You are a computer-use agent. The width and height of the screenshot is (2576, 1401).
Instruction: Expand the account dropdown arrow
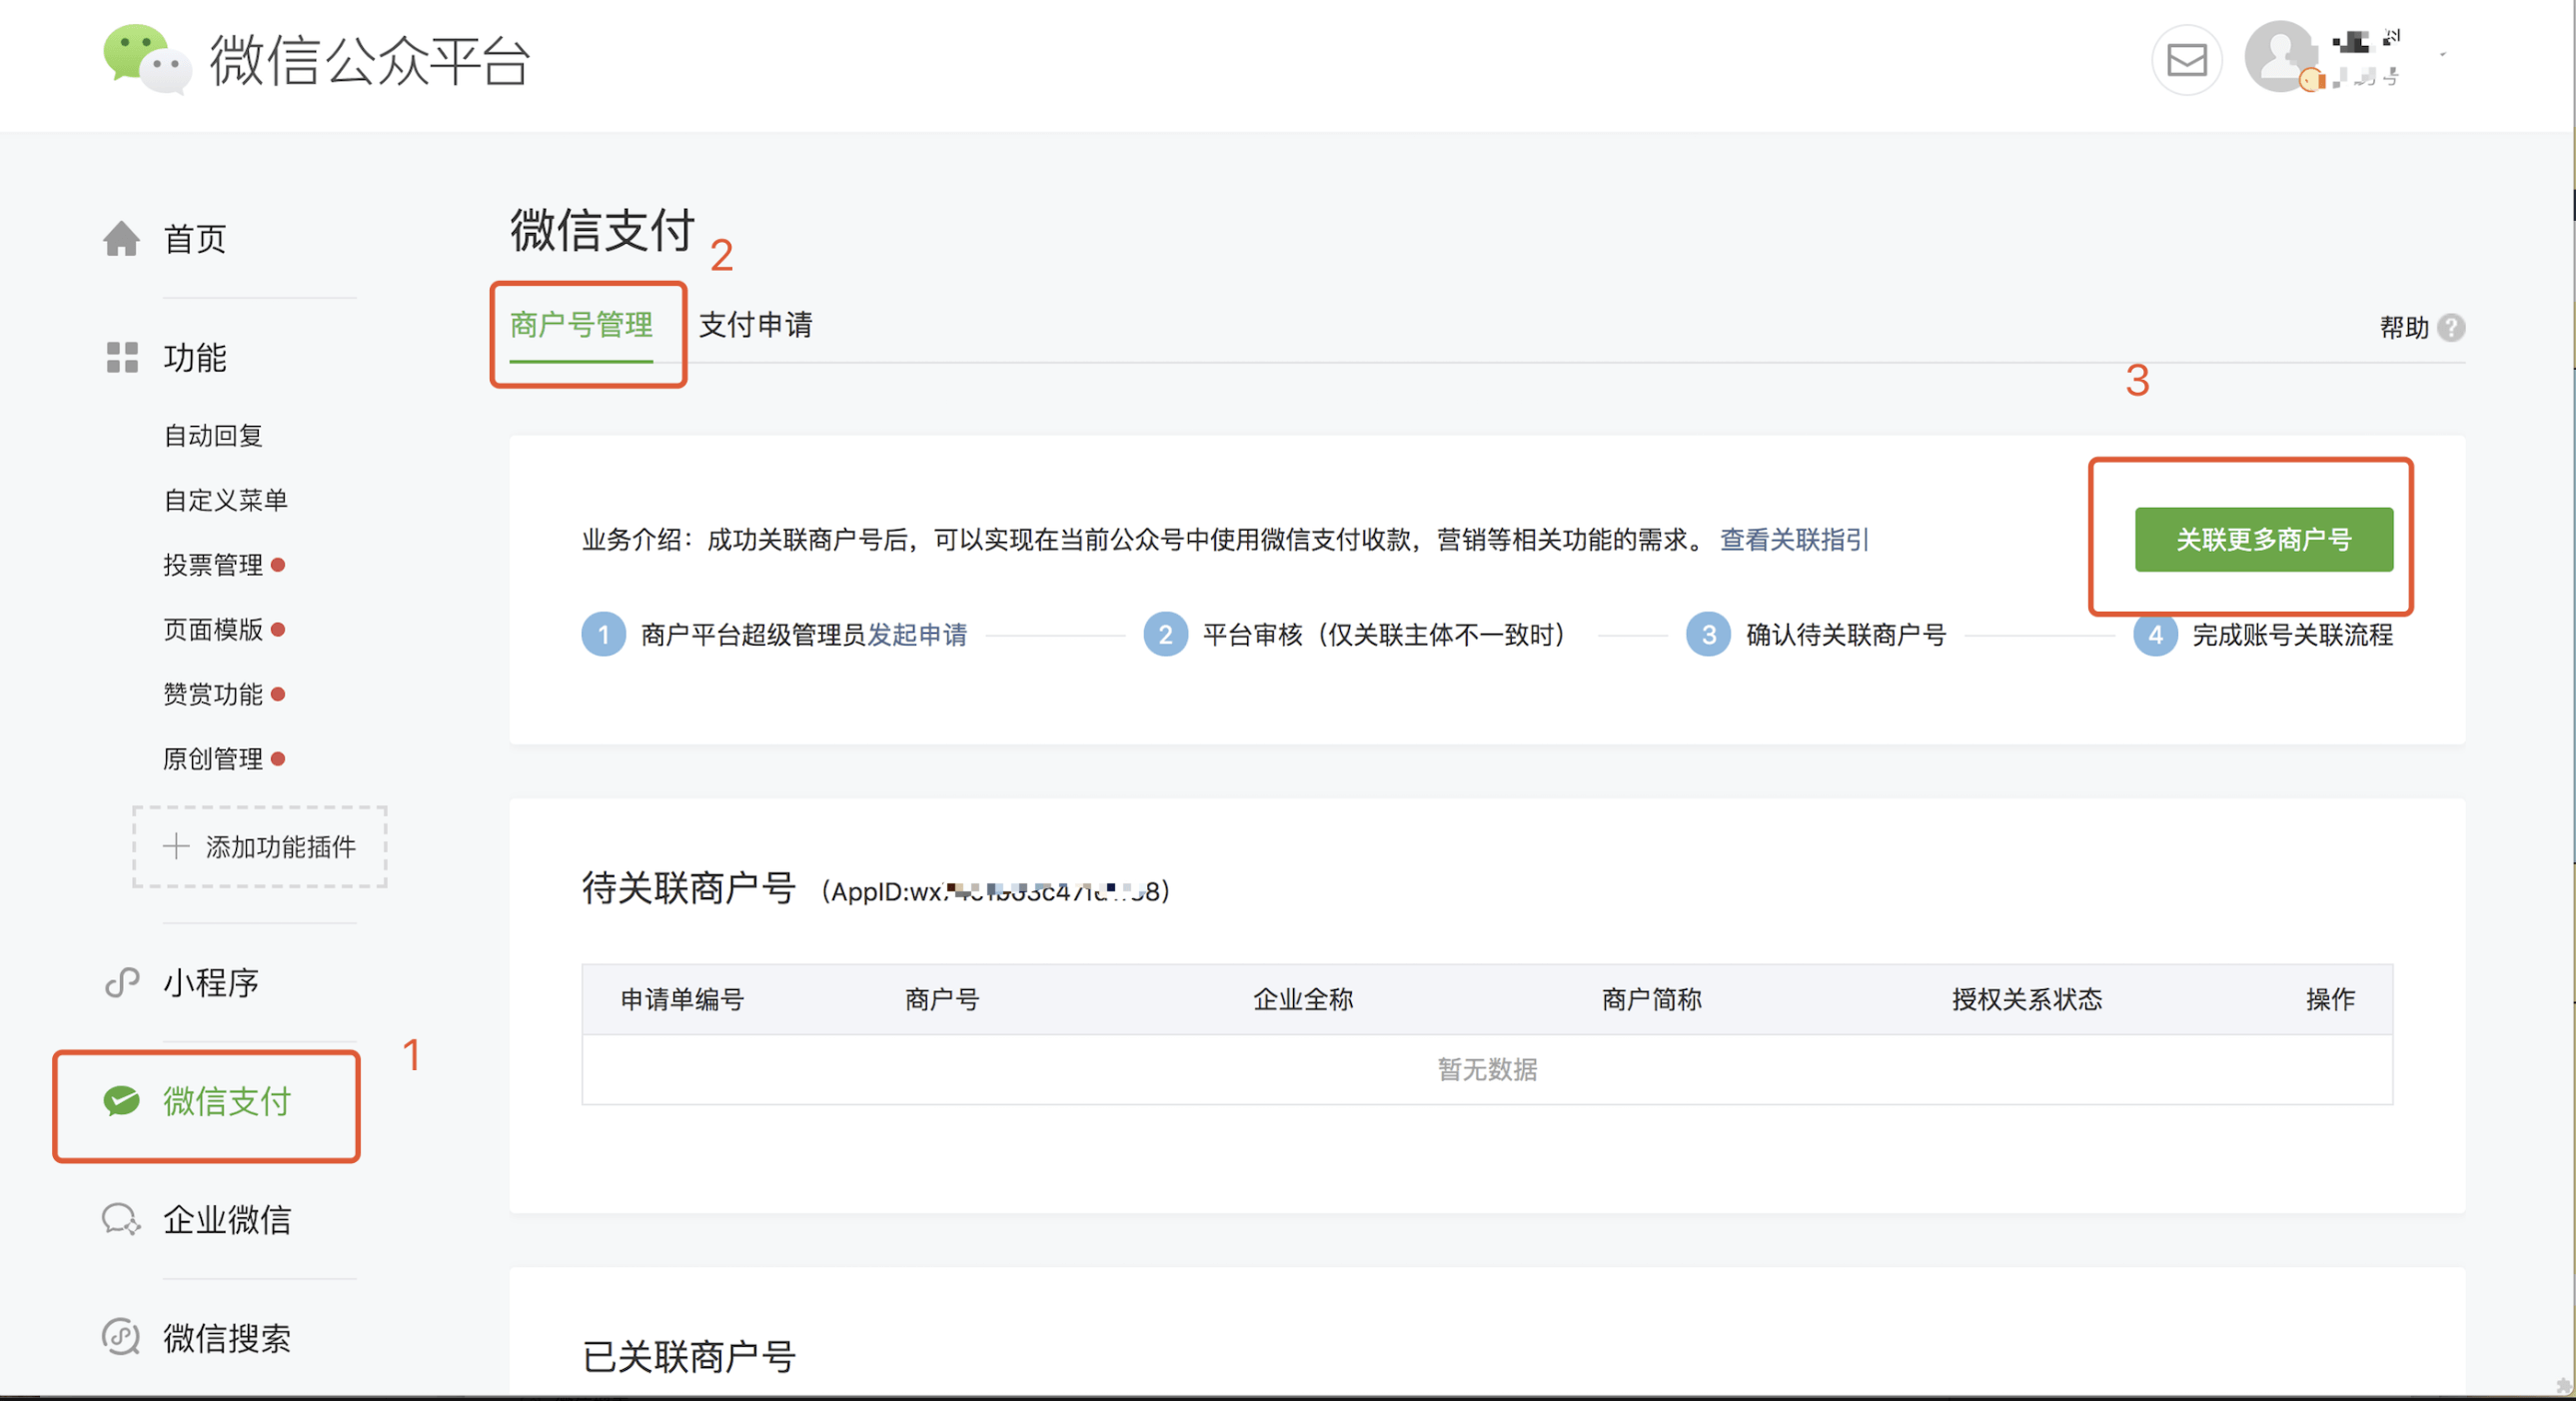(x=2443, y=55)
